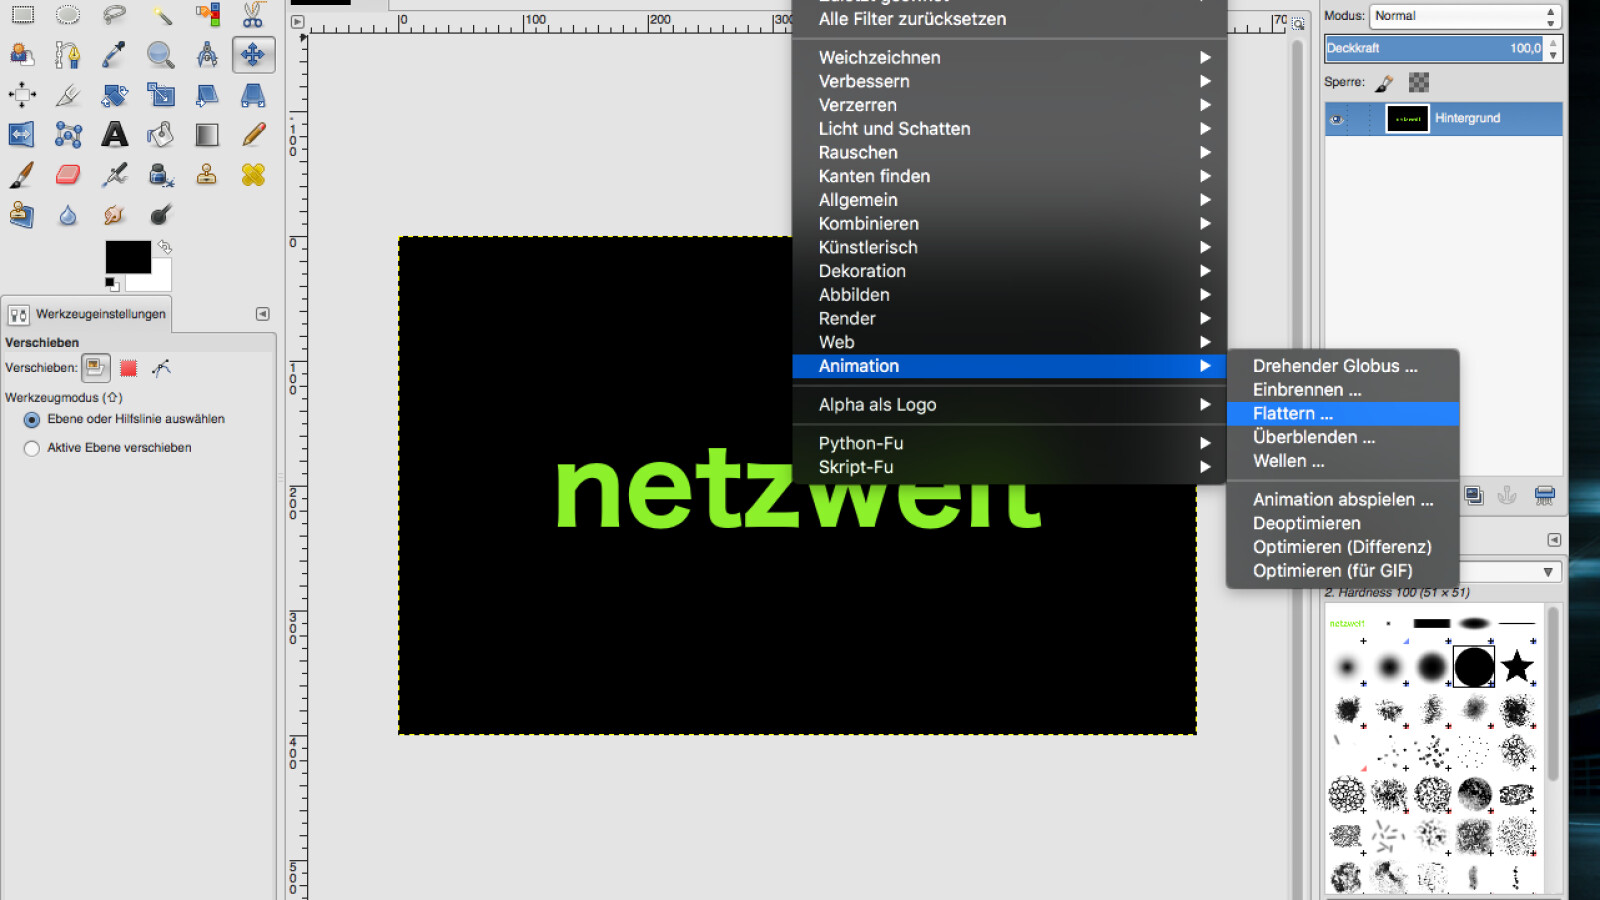Click Deoptimieren entry
The width and height of the screenshot is (1600, 900).
tap(1343, 523)
